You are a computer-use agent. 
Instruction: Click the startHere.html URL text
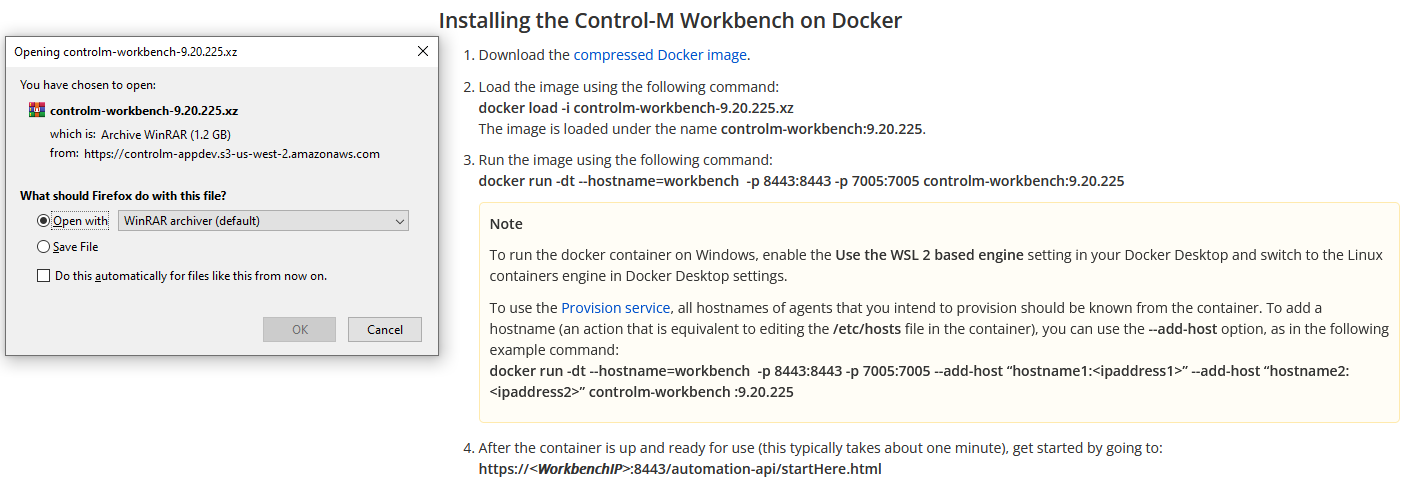click(680, 469)
